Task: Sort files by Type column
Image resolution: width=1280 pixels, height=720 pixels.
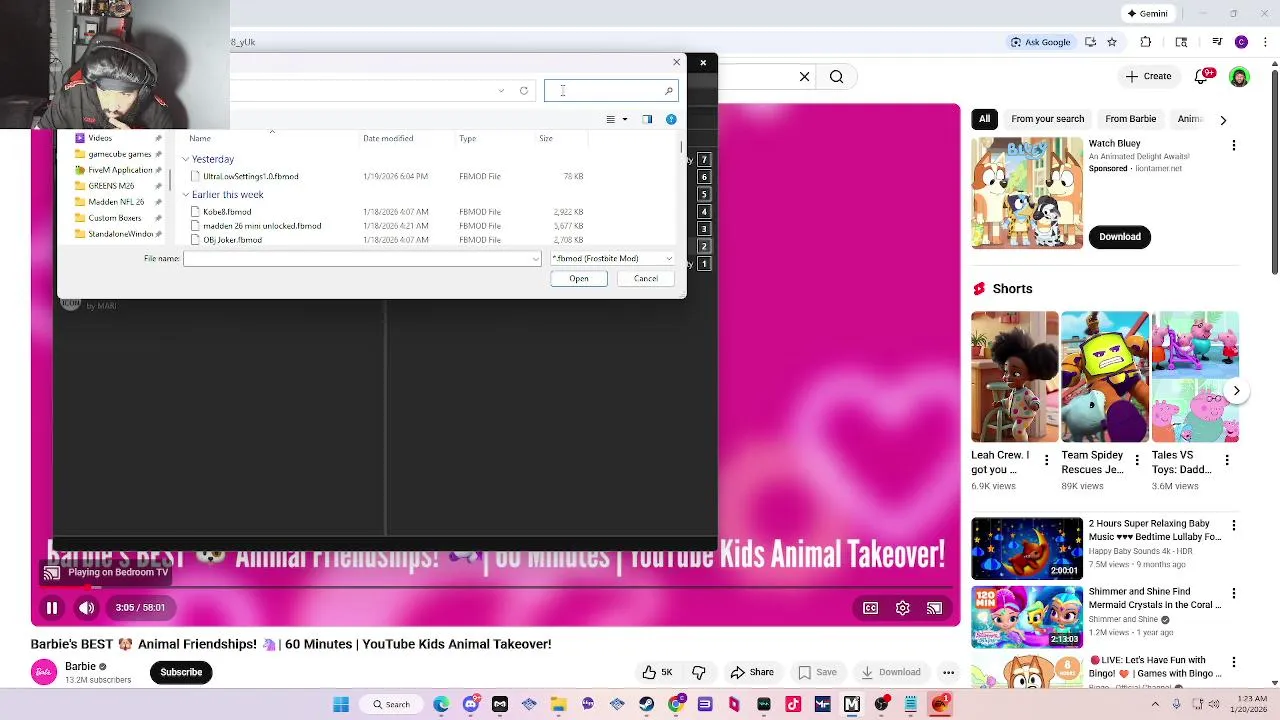Action: 467,139
